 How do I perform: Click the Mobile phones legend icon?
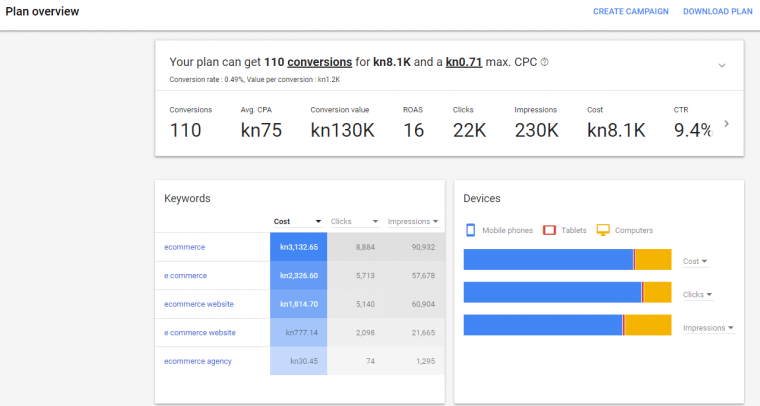coord(470,230)
